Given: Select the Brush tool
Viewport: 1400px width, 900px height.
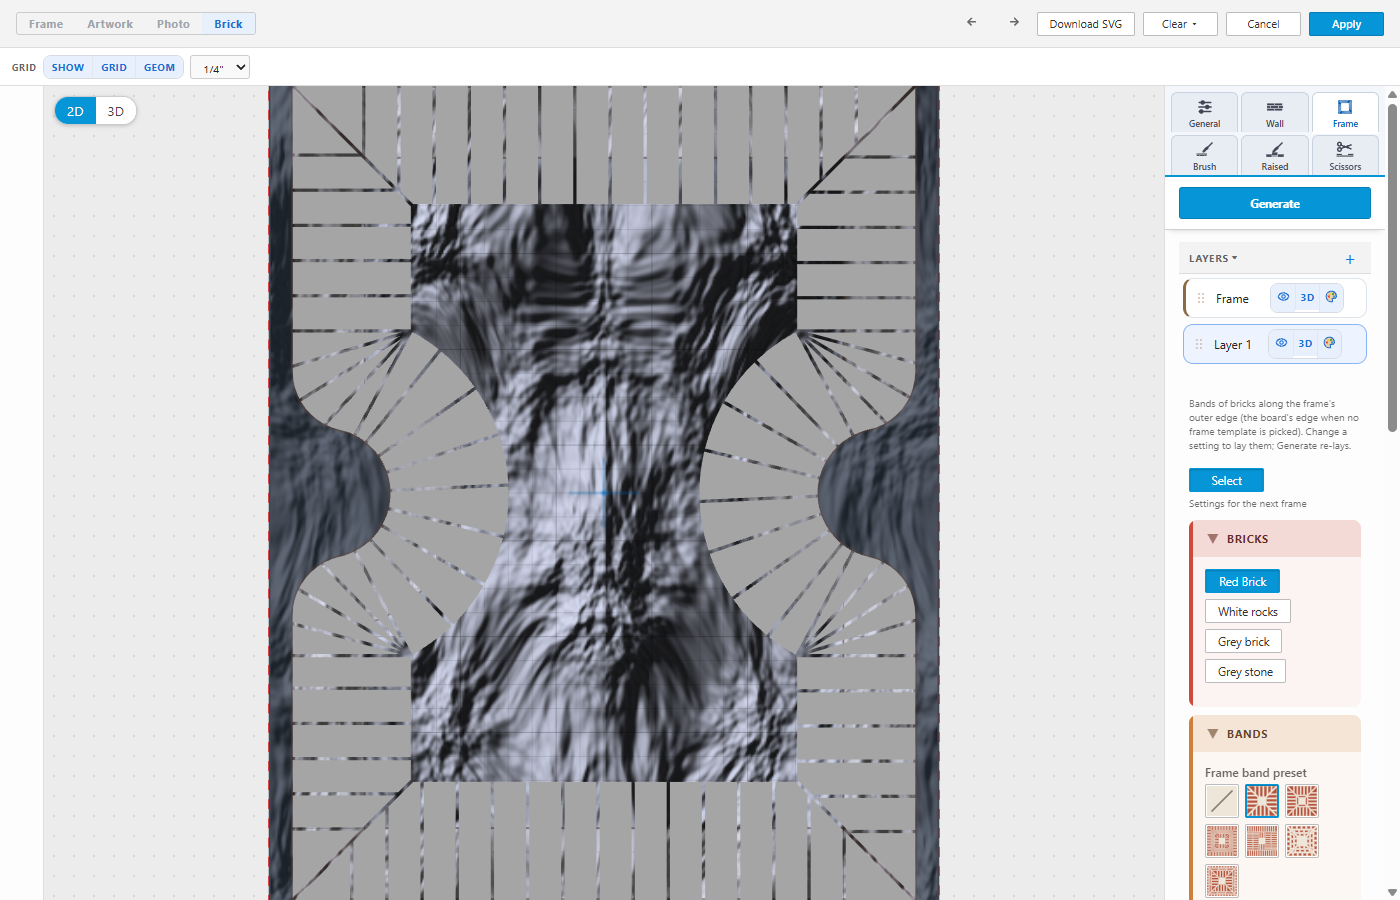Looking at the screenshot, I should point(1205,156).
